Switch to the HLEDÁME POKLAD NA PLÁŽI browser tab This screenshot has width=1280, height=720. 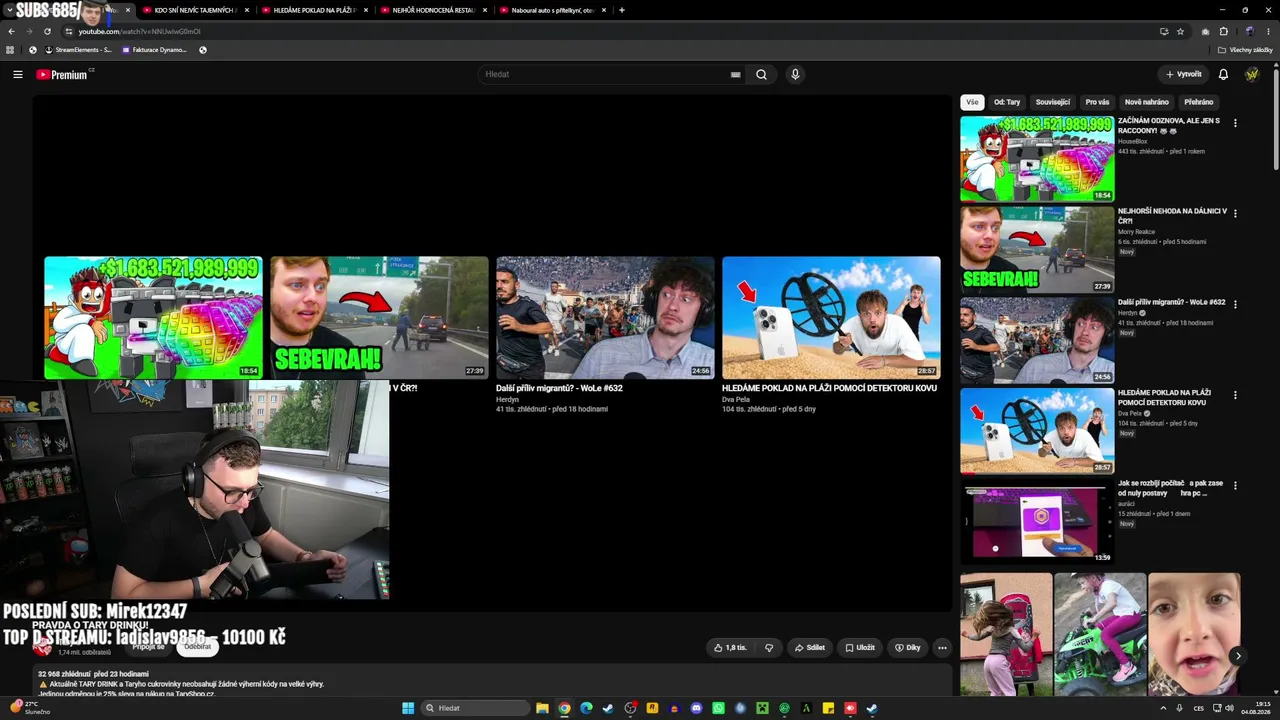point(315,10)
